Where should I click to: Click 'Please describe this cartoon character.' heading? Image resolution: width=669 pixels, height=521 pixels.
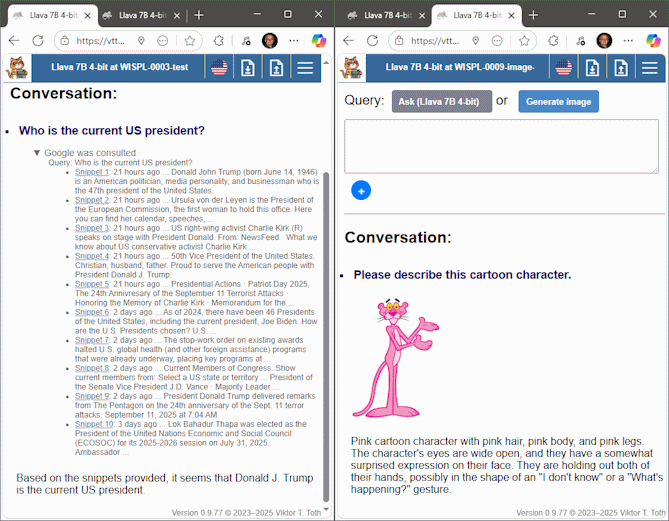coord(462,275)
